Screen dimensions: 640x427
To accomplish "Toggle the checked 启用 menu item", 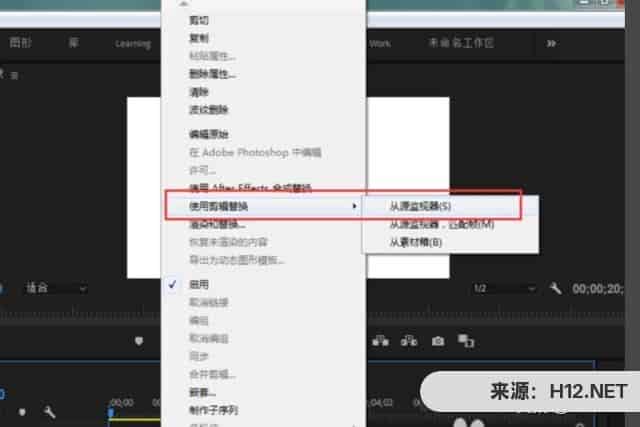I will point(199,284).
